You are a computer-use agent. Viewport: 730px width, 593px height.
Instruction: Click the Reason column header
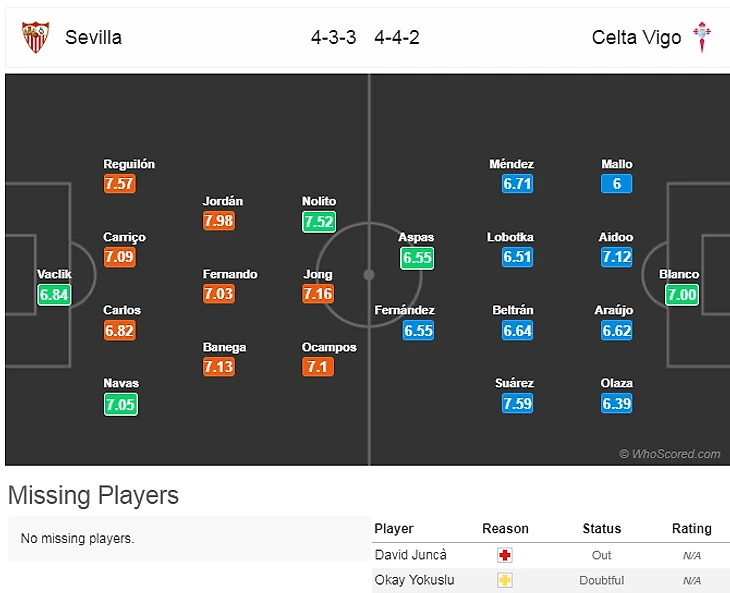(505, 529)
